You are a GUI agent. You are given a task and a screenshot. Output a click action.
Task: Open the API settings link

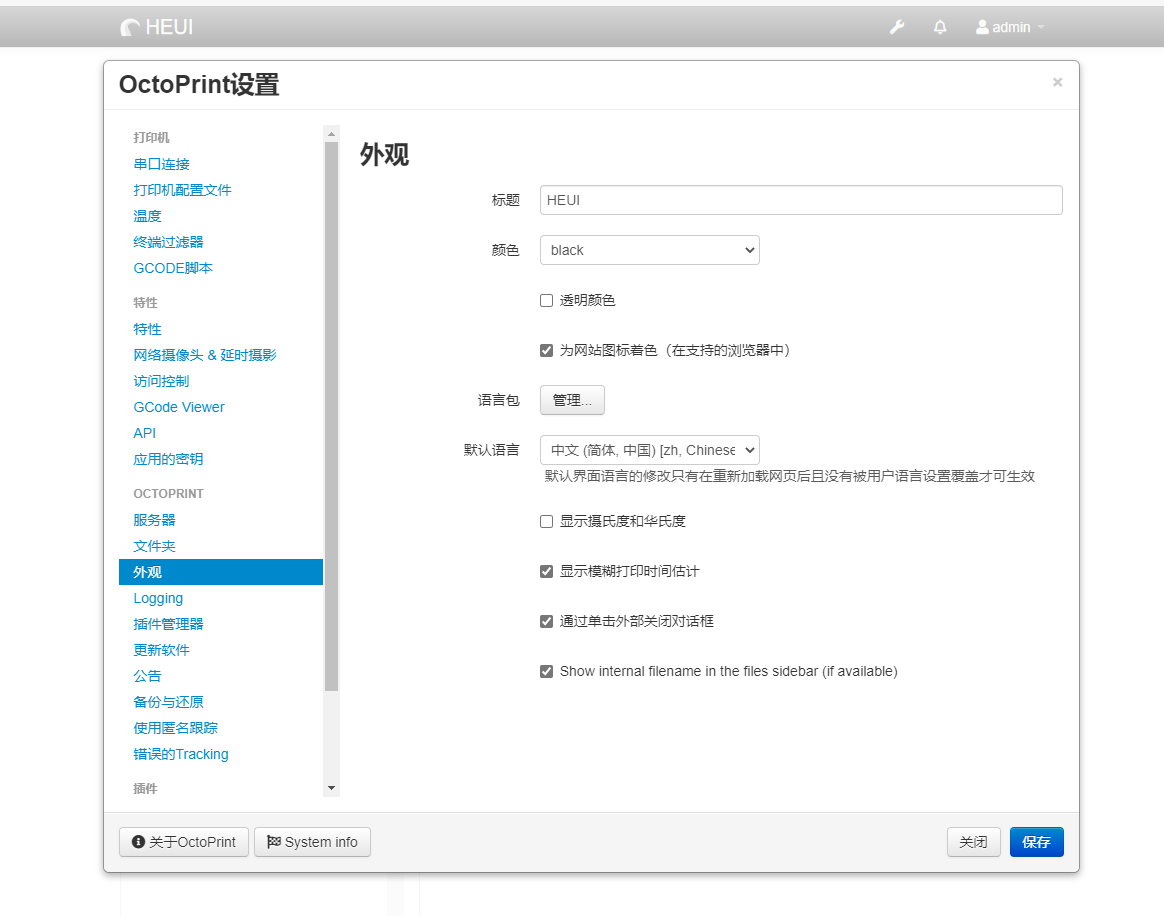144,433
